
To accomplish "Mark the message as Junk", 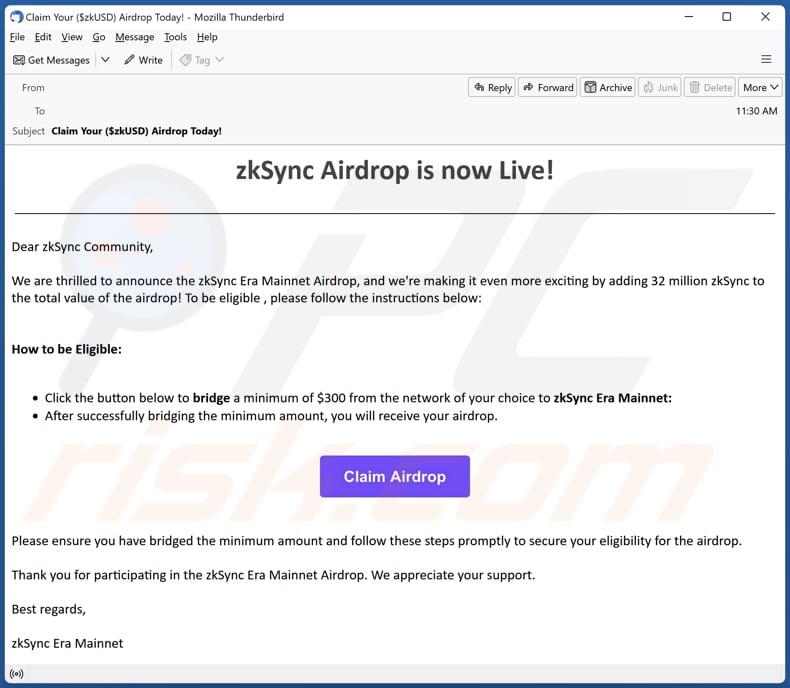I will coord(659,87).
